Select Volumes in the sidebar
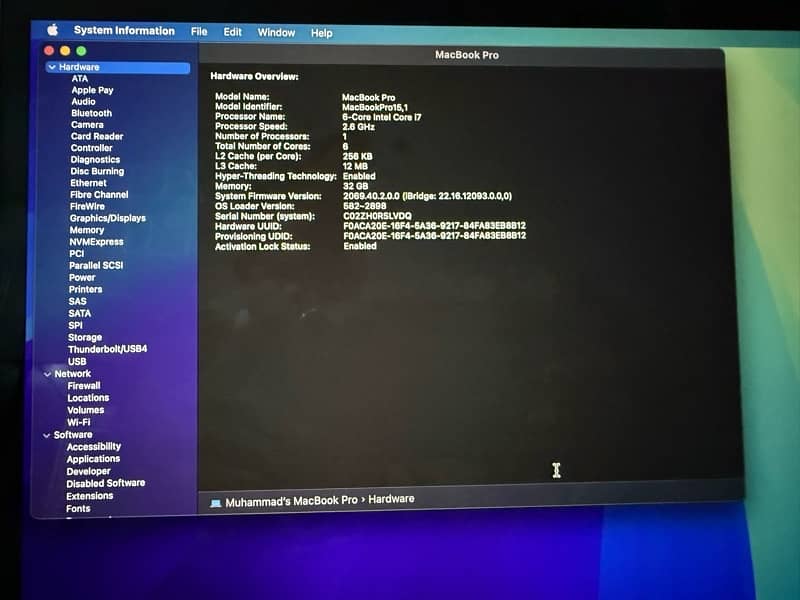The height and width of the screenshot is (600, 800). pyautogui.click(x=86, y=410)
